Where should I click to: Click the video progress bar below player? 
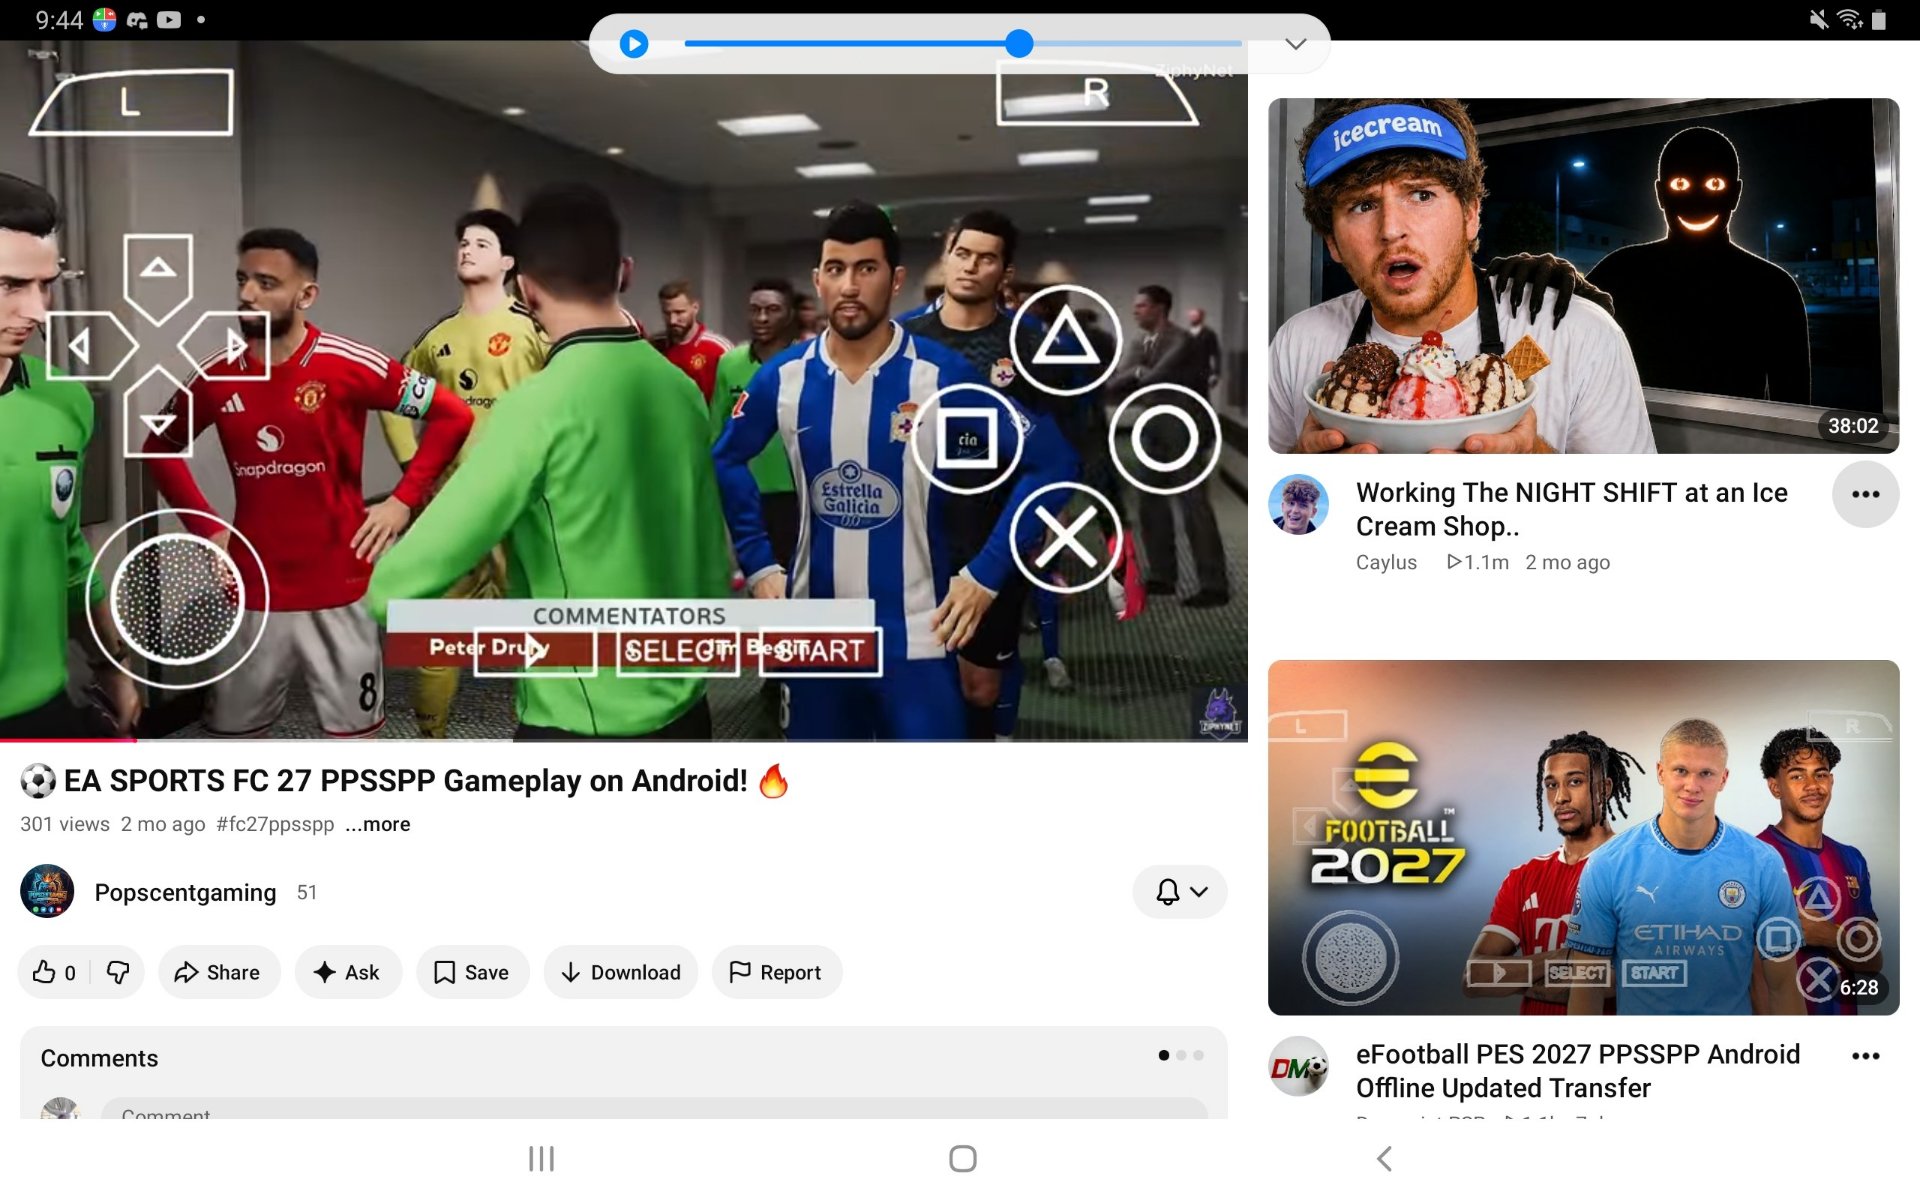coord(624,740)
